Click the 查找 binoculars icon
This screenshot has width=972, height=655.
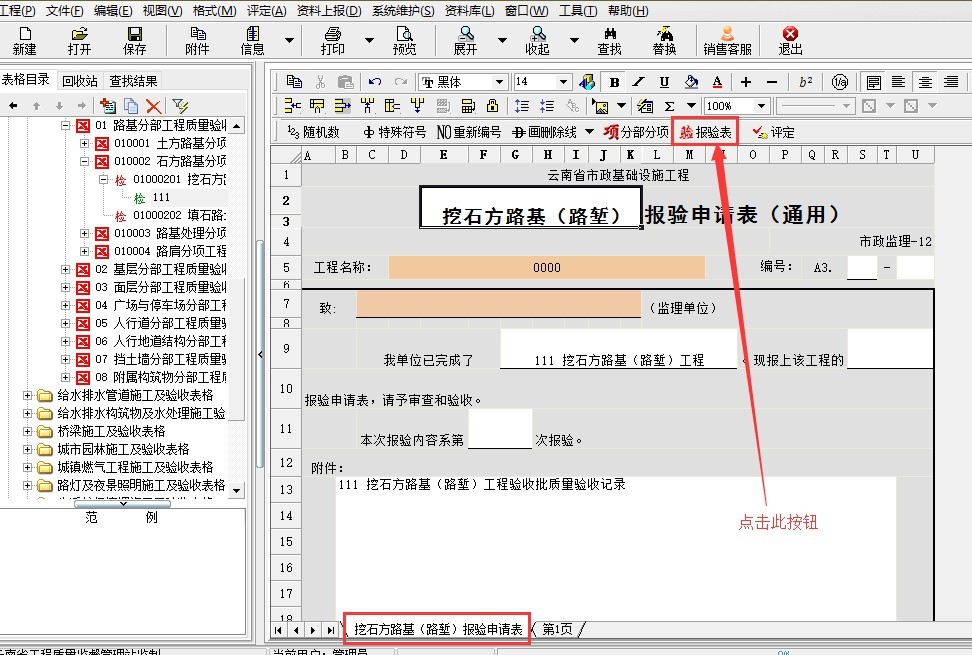click(609, 40)
